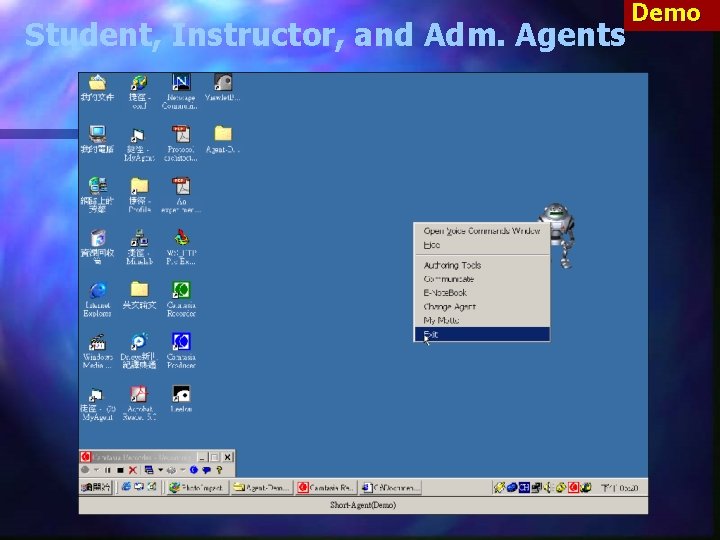Open the Internet Explorer desktop icon
The height and width of the screenshot is (540, 720).
[x=97, y=299]
